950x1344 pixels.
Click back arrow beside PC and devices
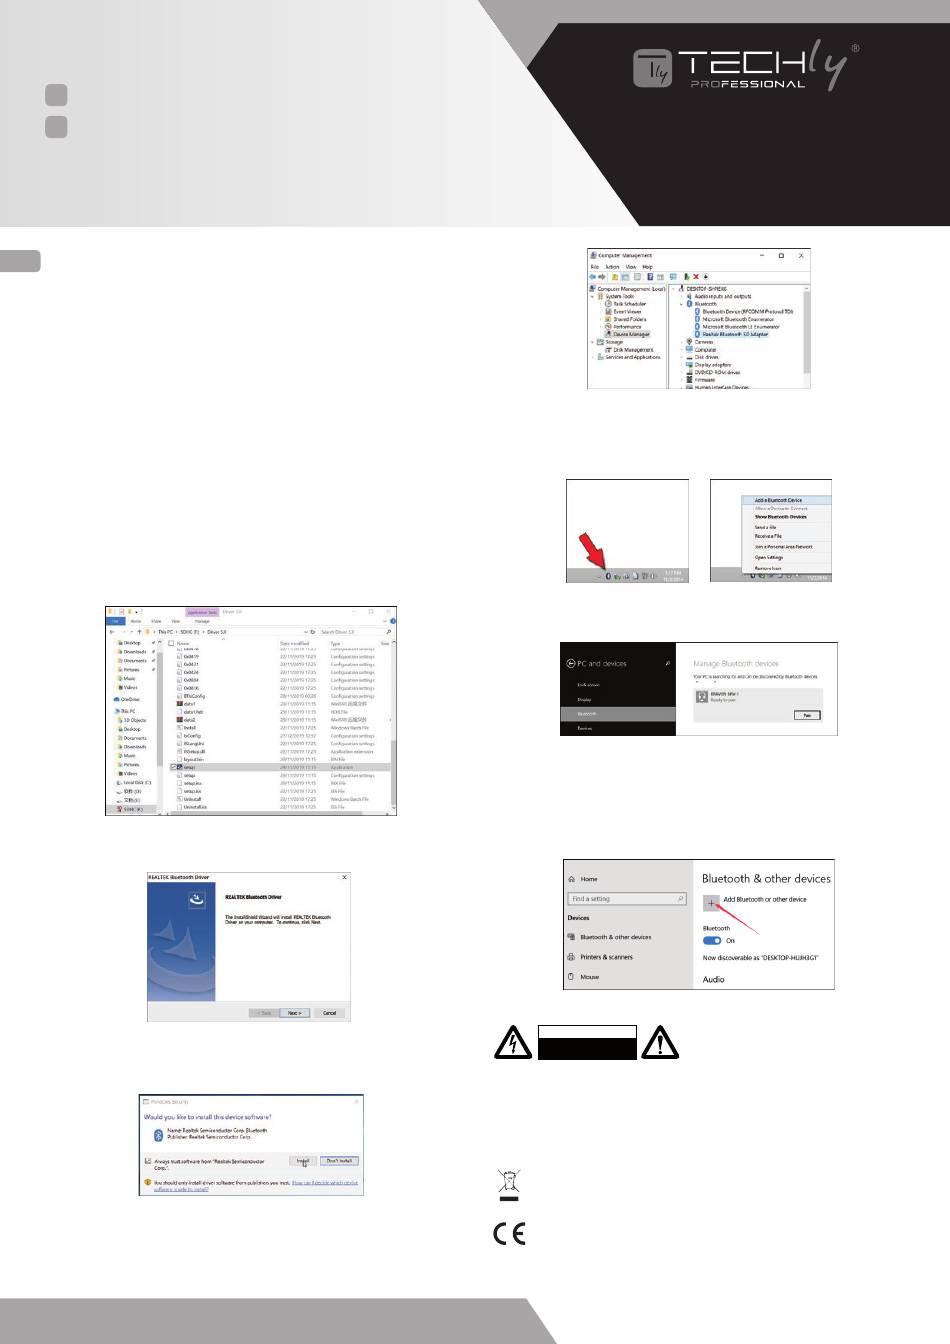pyautogui.click(x=571, y=663)
